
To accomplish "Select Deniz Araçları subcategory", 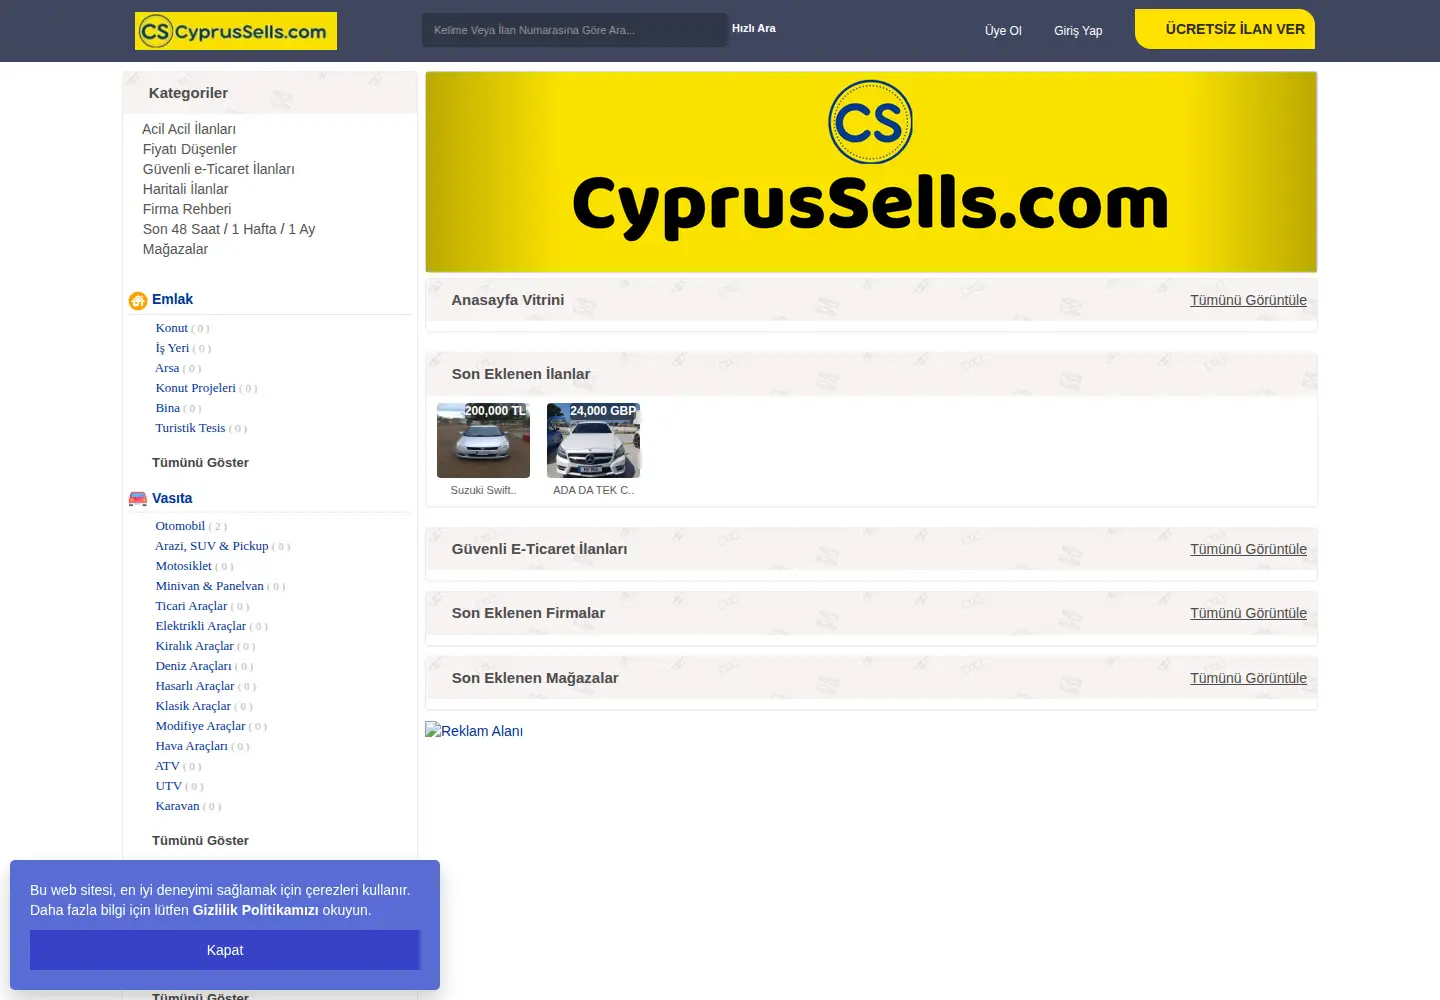I will click(193, 666).
